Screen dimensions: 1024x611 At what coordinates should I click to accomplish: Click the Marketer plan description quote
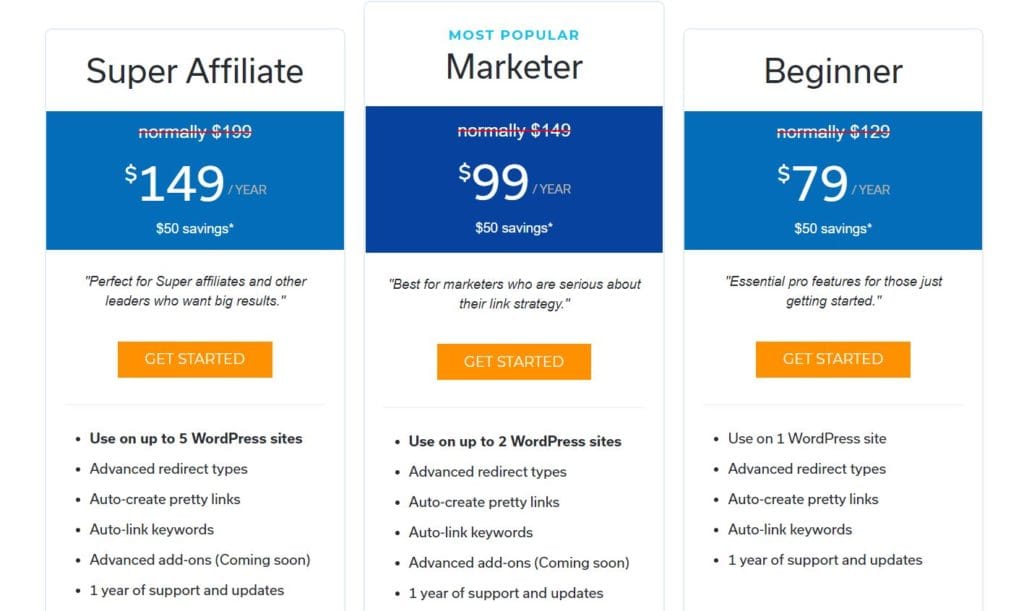click(x=513, y=292)
